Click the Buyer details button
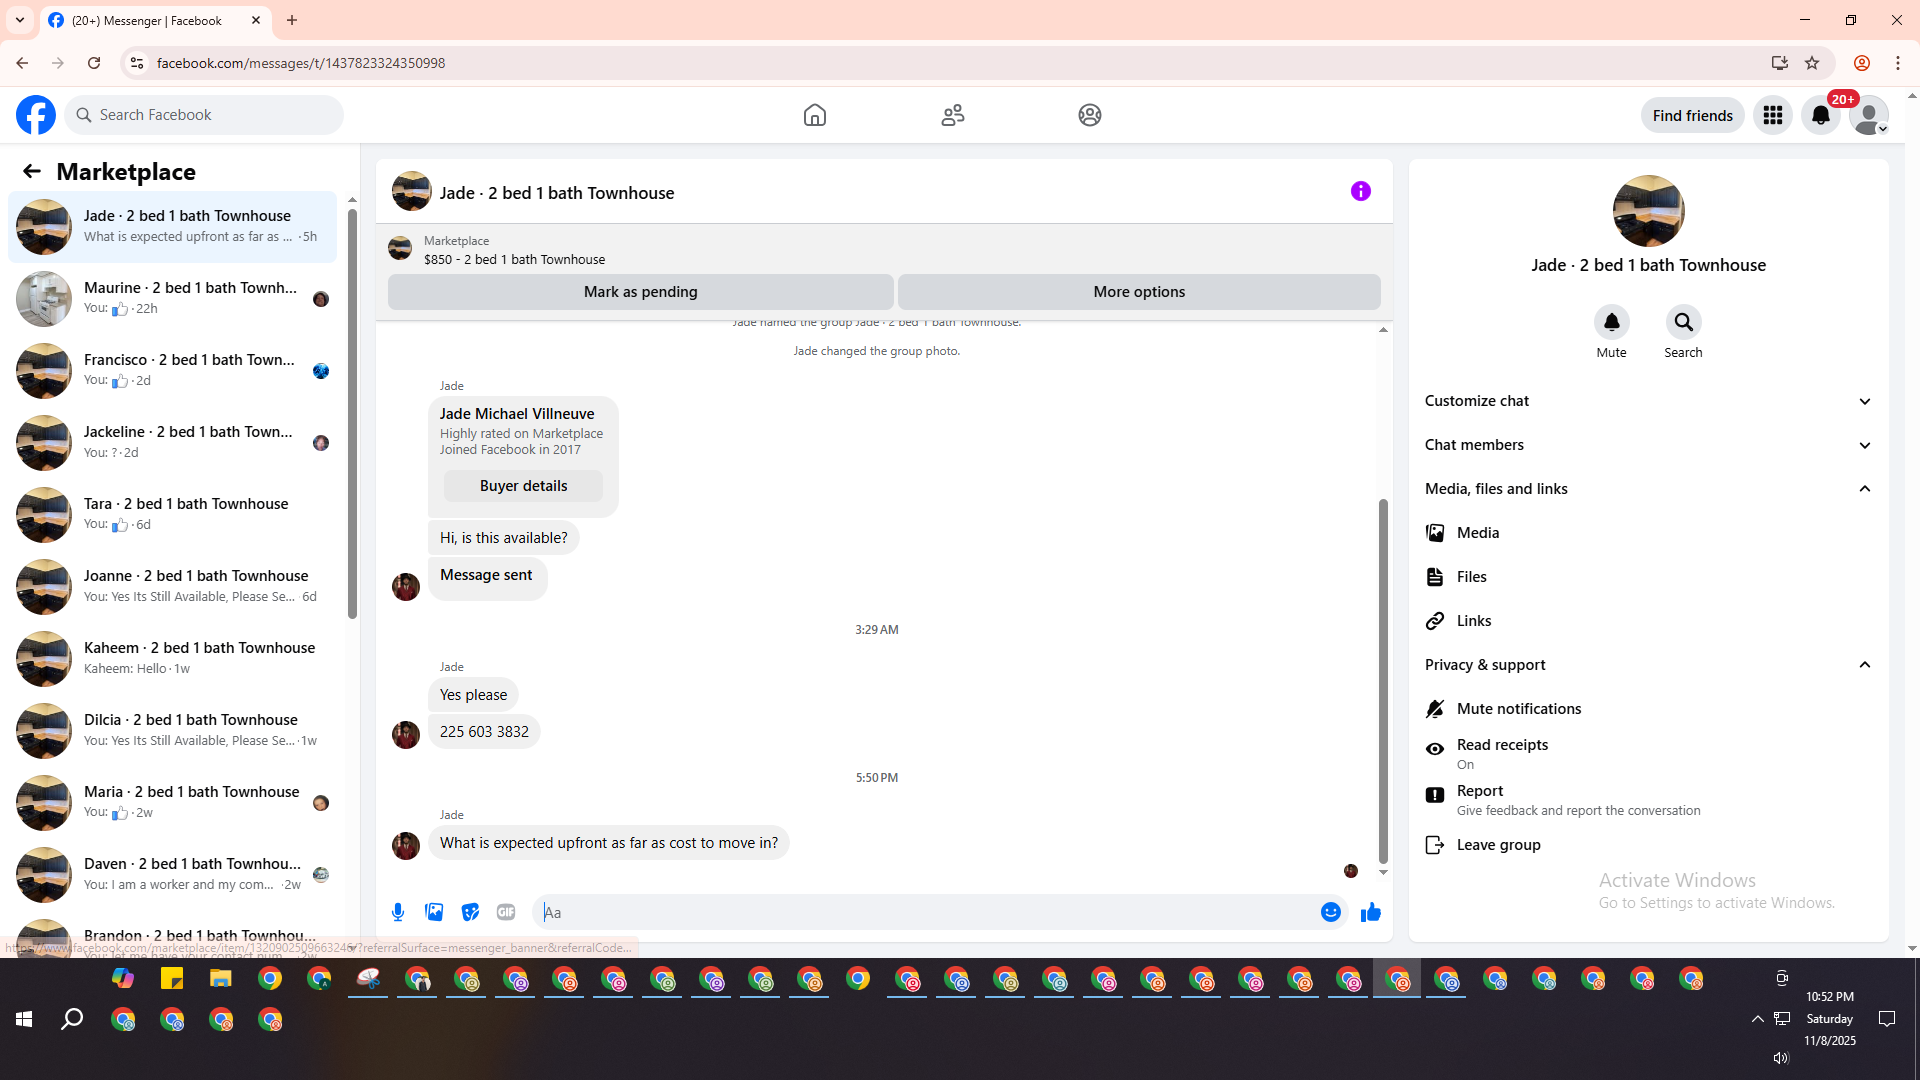Image resolution: width=1920 pixels, height=1080 pixels. 523,486
